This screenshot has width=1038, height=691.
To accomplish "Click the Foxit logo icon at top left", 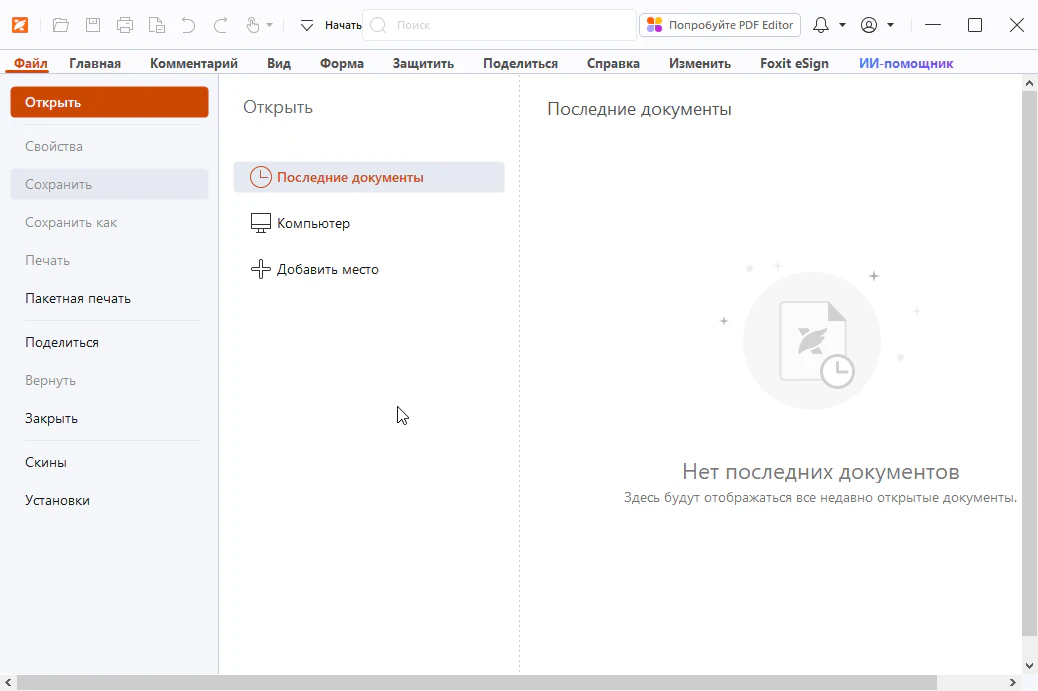I will [x=20, y=25].
